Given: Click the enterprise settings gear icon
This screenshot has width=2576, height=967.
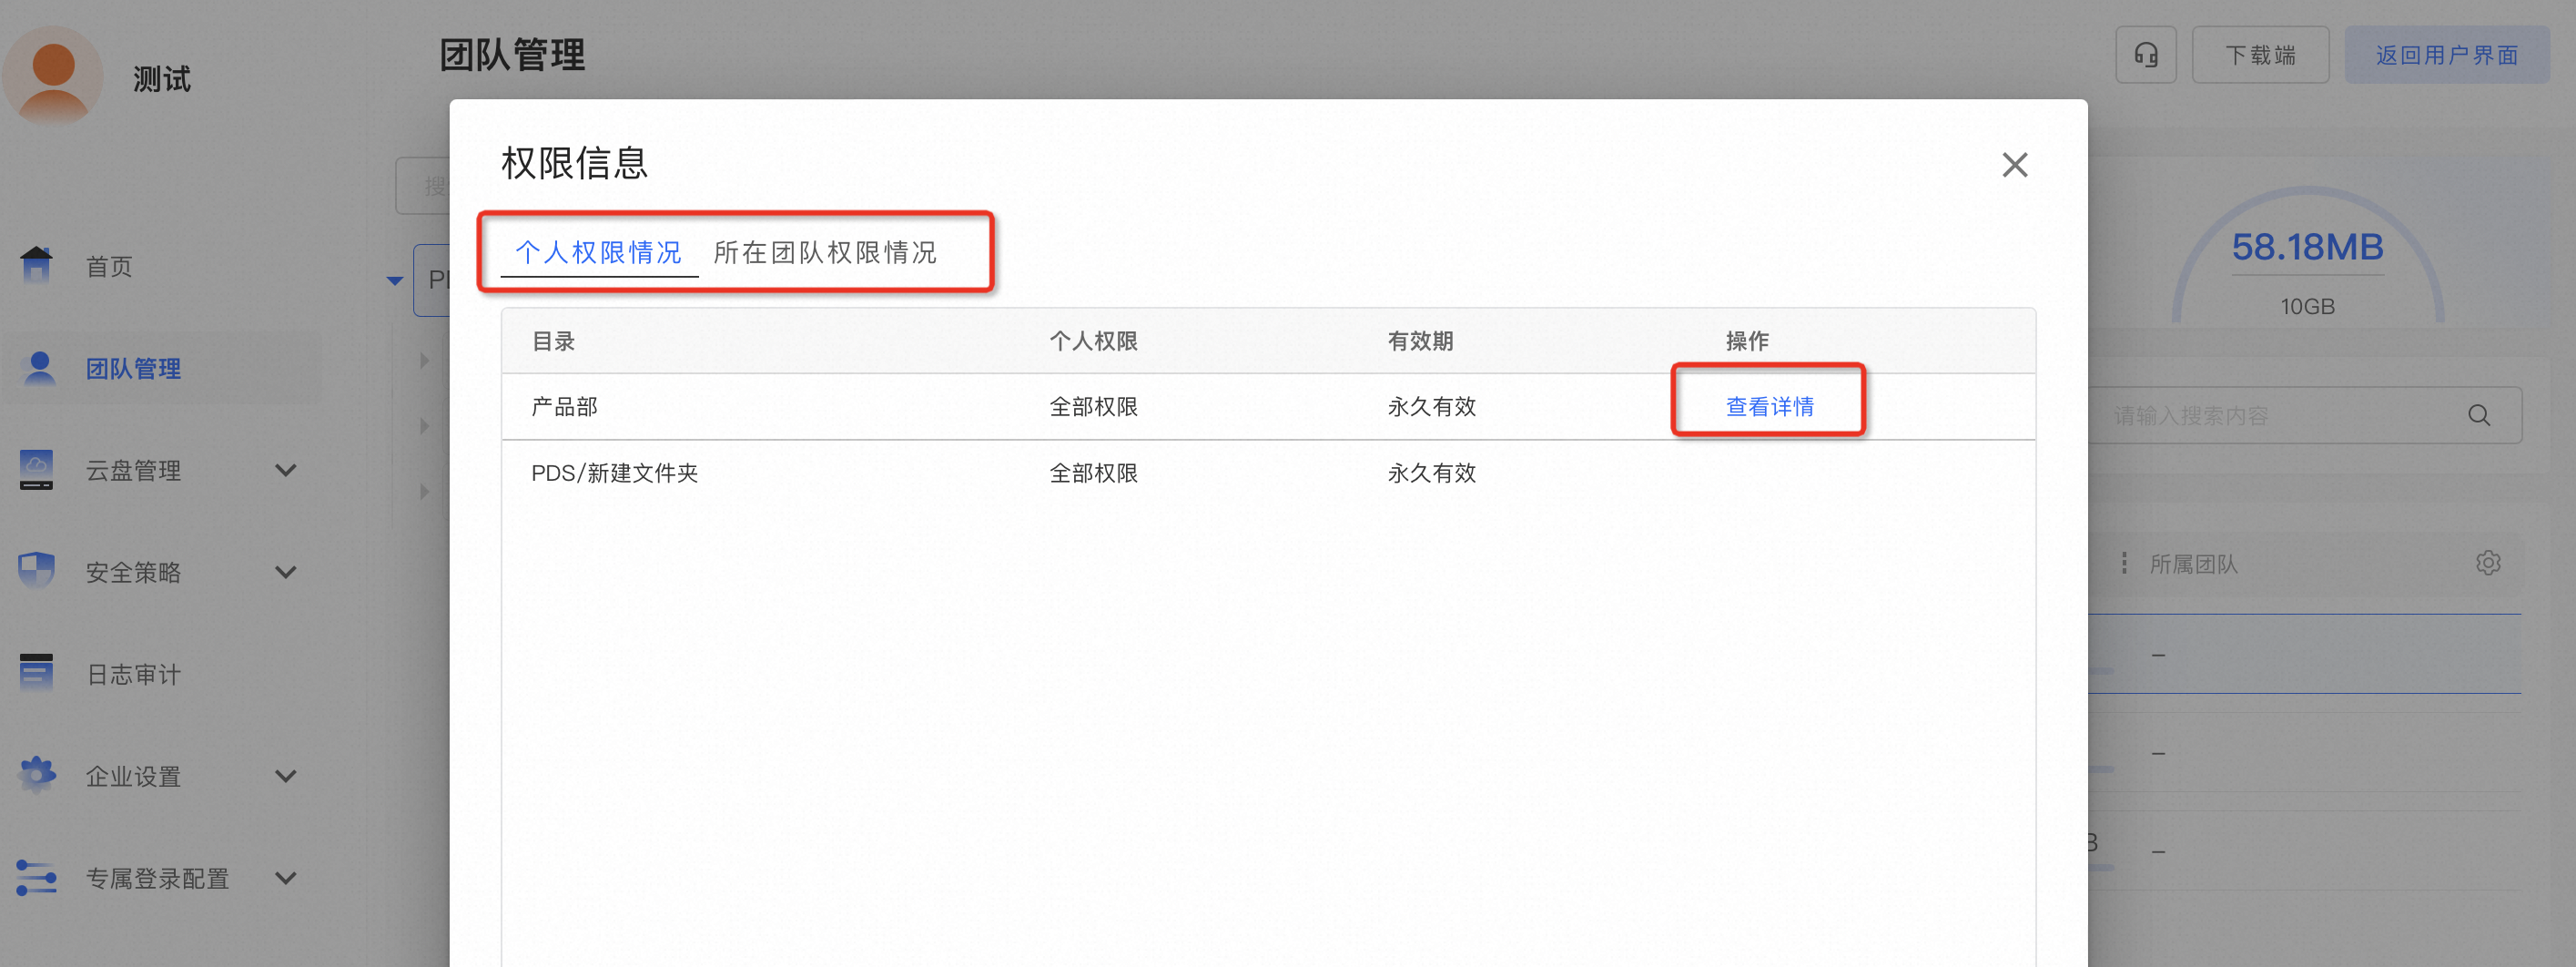Looking at the screenshot, I should [x=37, y=775].
